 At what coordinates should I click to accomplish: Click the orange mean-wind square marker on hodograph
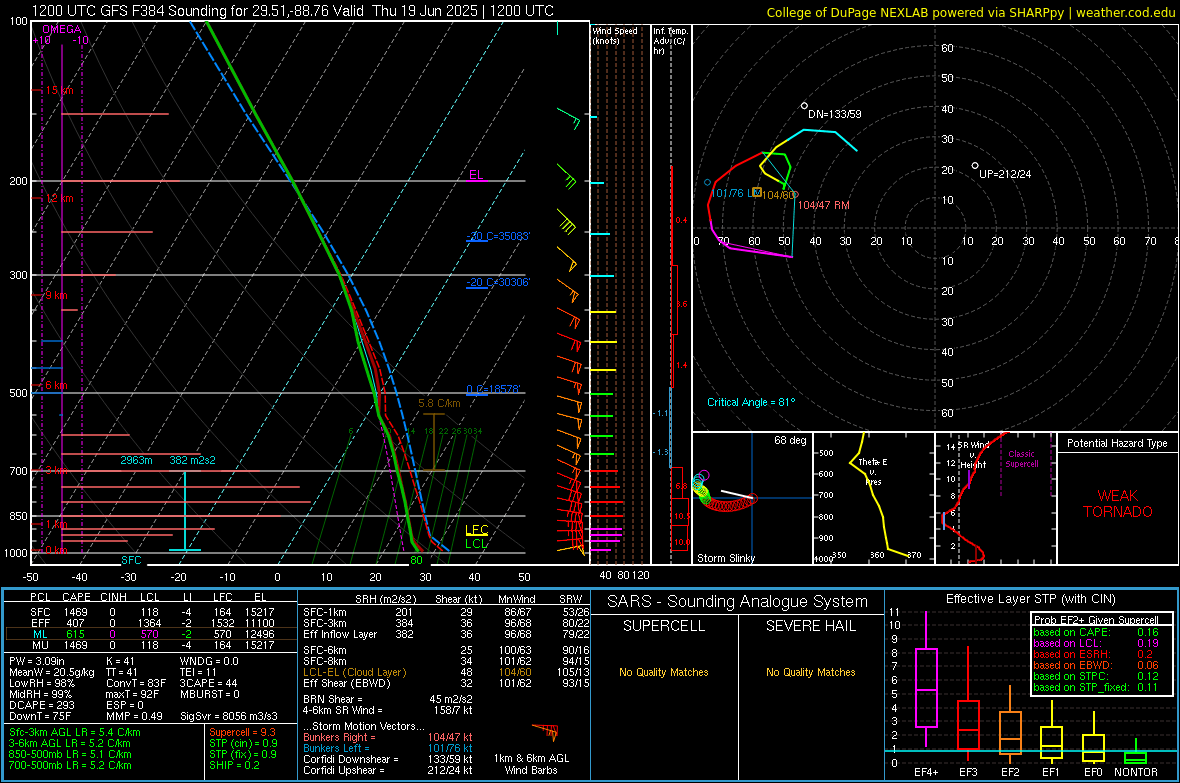[x=757, y=193]
